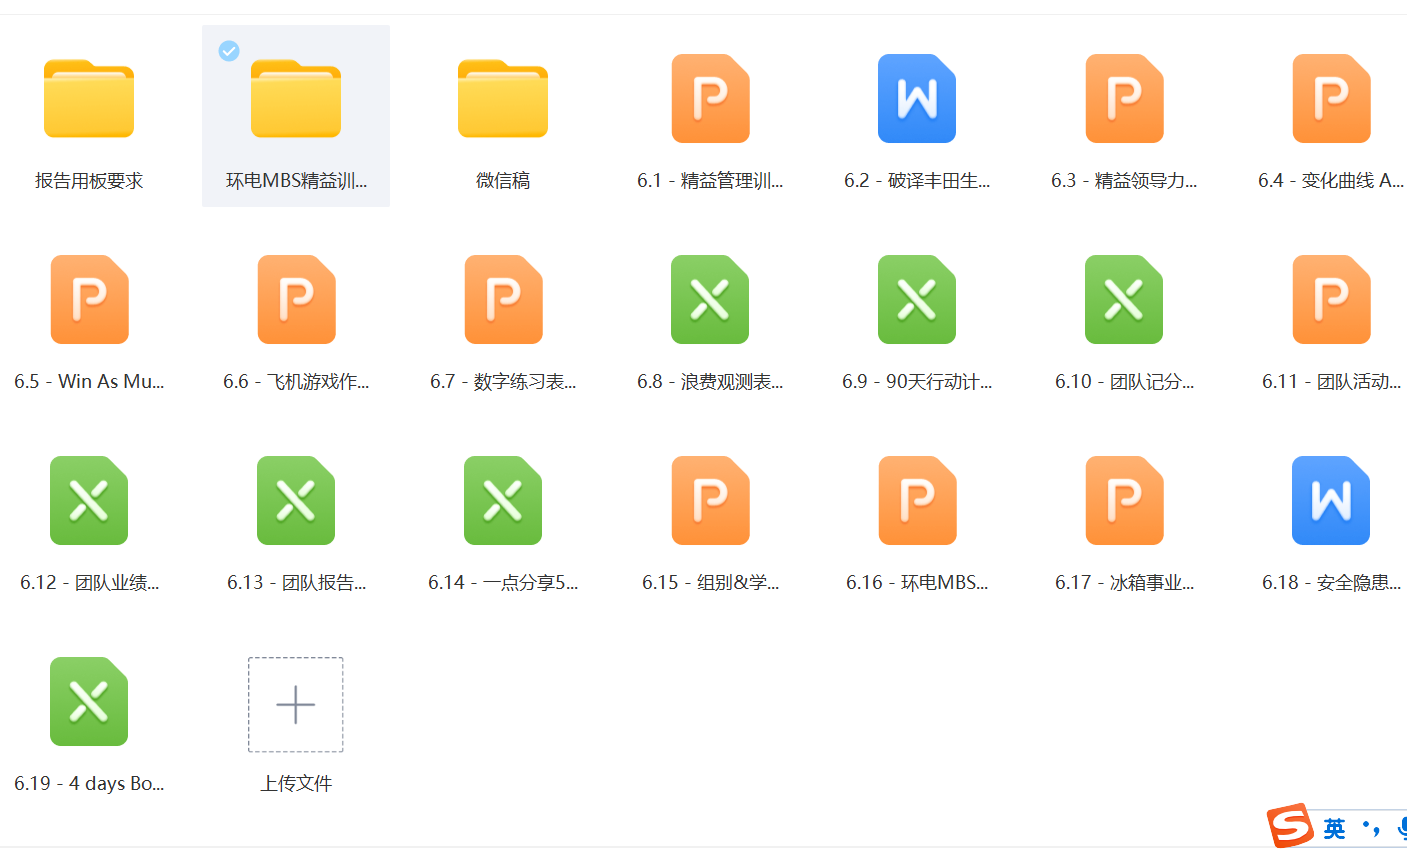This screenshot has height=864, width=1407.
Task: Click the 上传文件 upload tile
Action: click(x=296, y=704)
